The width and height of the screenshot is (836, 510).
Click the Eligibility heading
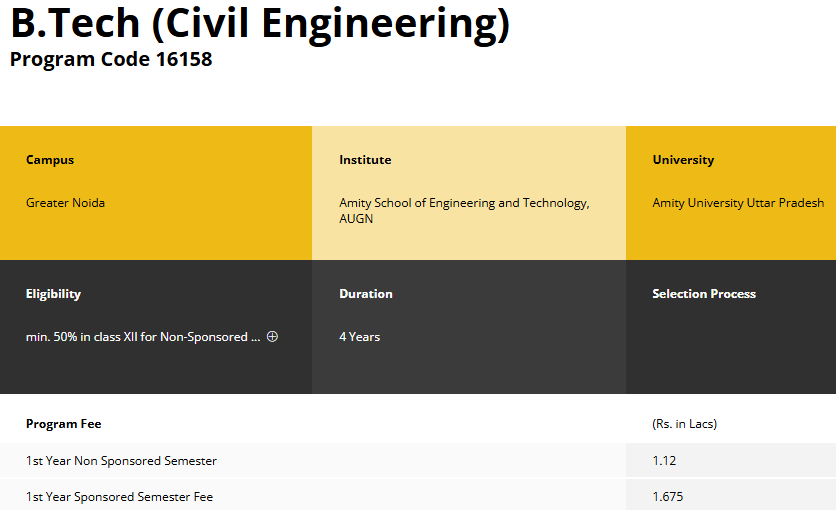53,294
